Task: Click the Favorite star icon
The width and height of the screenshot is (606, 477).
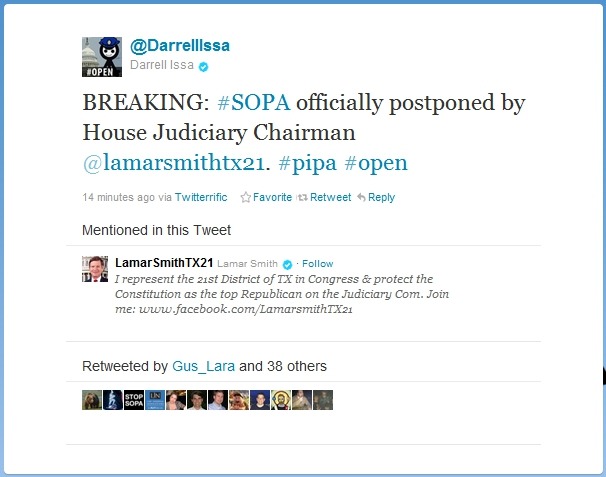Action: [x=245, y=197]
